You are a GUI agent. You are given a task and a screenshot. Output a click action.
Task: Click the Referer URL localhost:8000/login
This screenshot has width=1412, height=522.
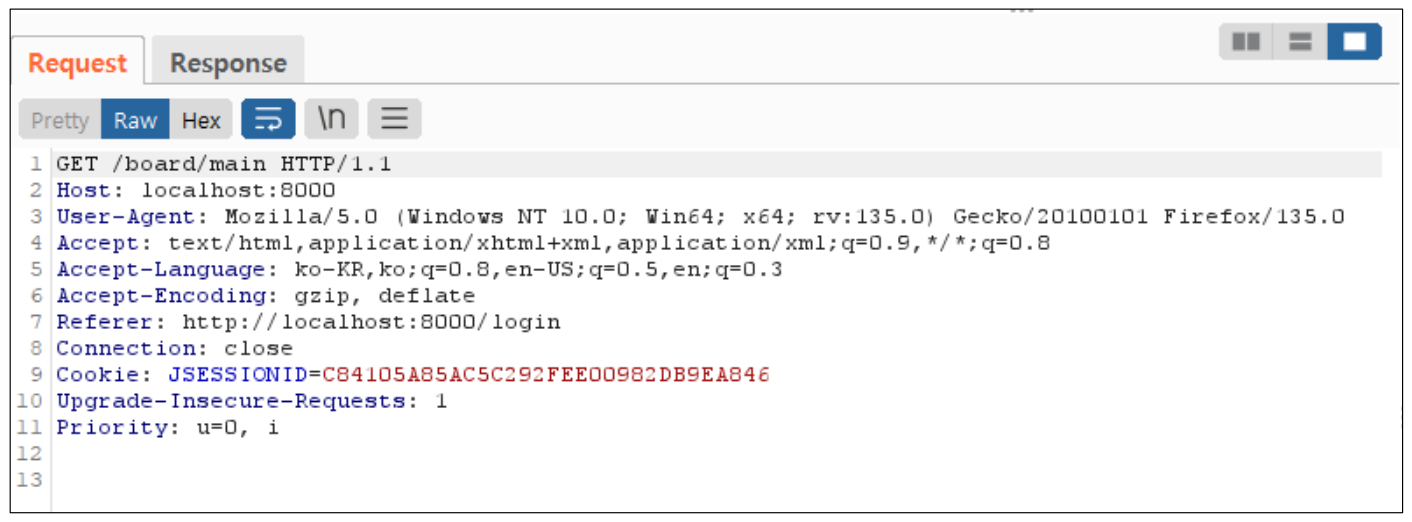[371, 322]
